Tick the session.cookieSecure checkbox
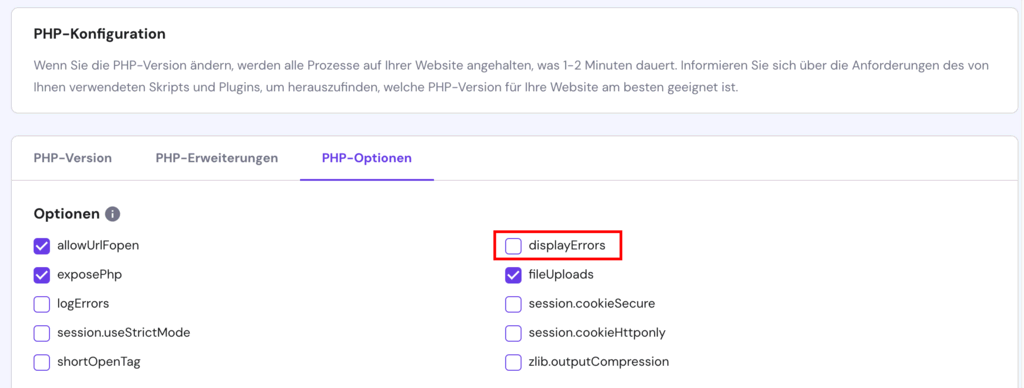 tap(513, 304)
